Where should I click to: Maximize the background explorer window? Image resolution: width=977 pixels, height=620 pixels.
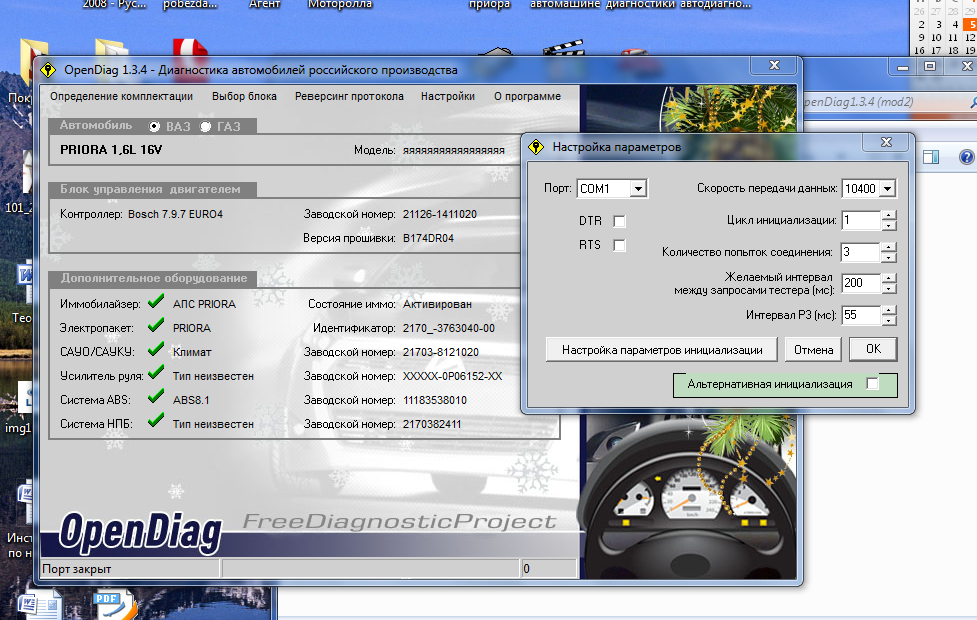point(930,66)
